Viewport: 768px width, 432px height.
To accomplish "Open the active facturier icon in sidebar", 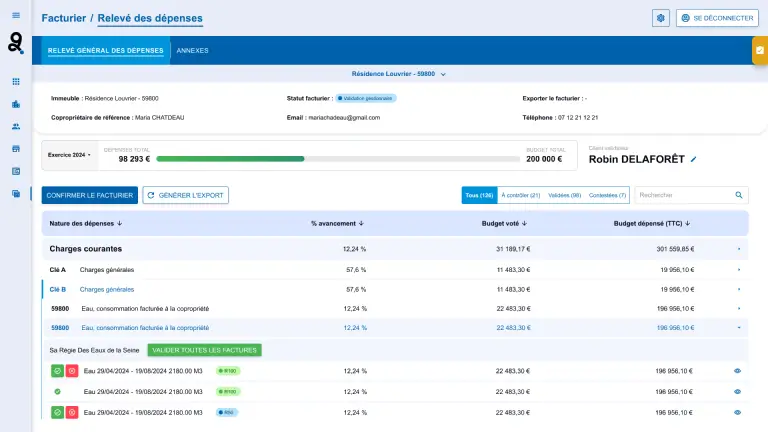I will click(16, 193).
